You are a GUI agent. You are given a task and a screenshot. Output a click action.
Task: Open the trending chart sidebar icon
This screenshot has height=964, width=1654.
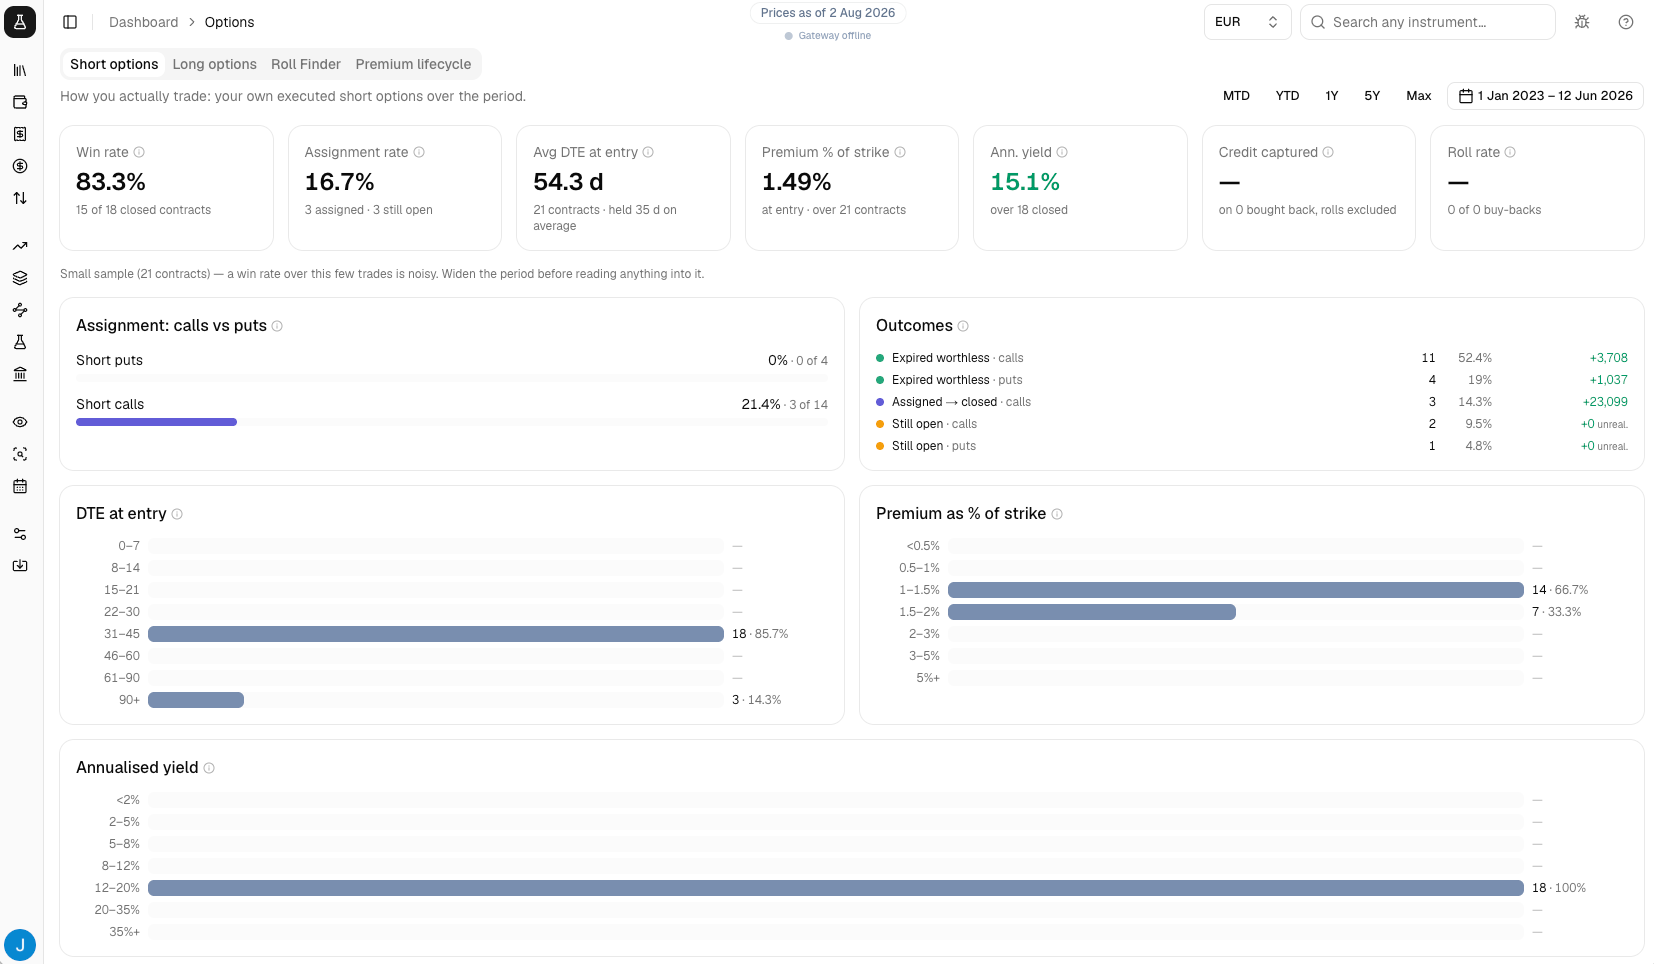[x=20, y=246]
